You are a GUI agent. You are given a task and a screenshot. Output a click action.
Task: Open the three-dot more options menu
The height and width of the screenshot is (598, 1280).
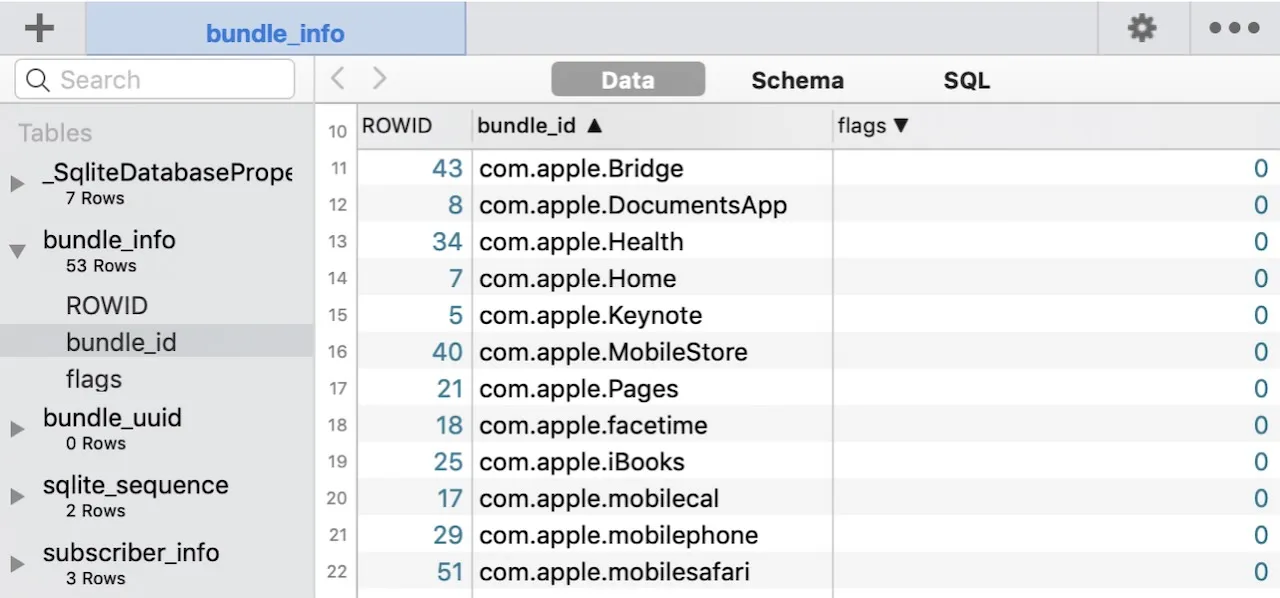pyautogui.click(x=1234, y=28)
